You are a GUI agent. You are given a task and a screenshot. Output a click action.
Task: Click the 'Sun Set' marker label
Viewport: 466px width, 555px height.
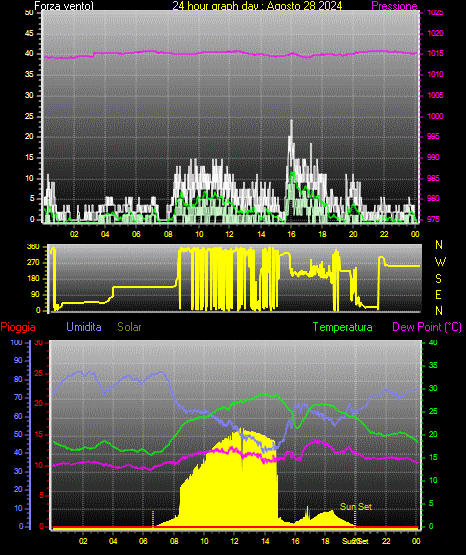coord(356,507)
